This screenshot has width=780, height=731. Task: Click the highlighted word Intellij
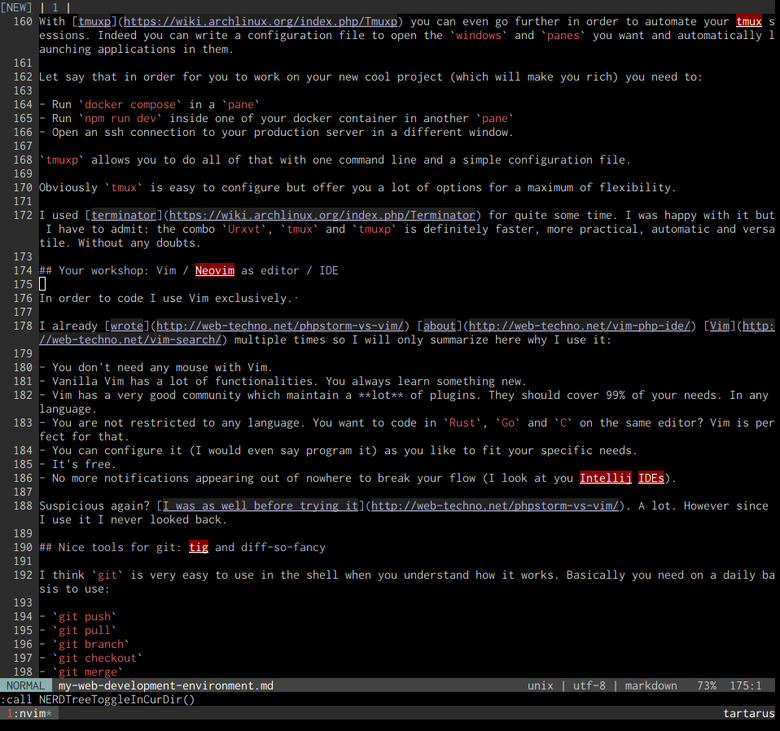pyautogui.click(x=605, y=478)
